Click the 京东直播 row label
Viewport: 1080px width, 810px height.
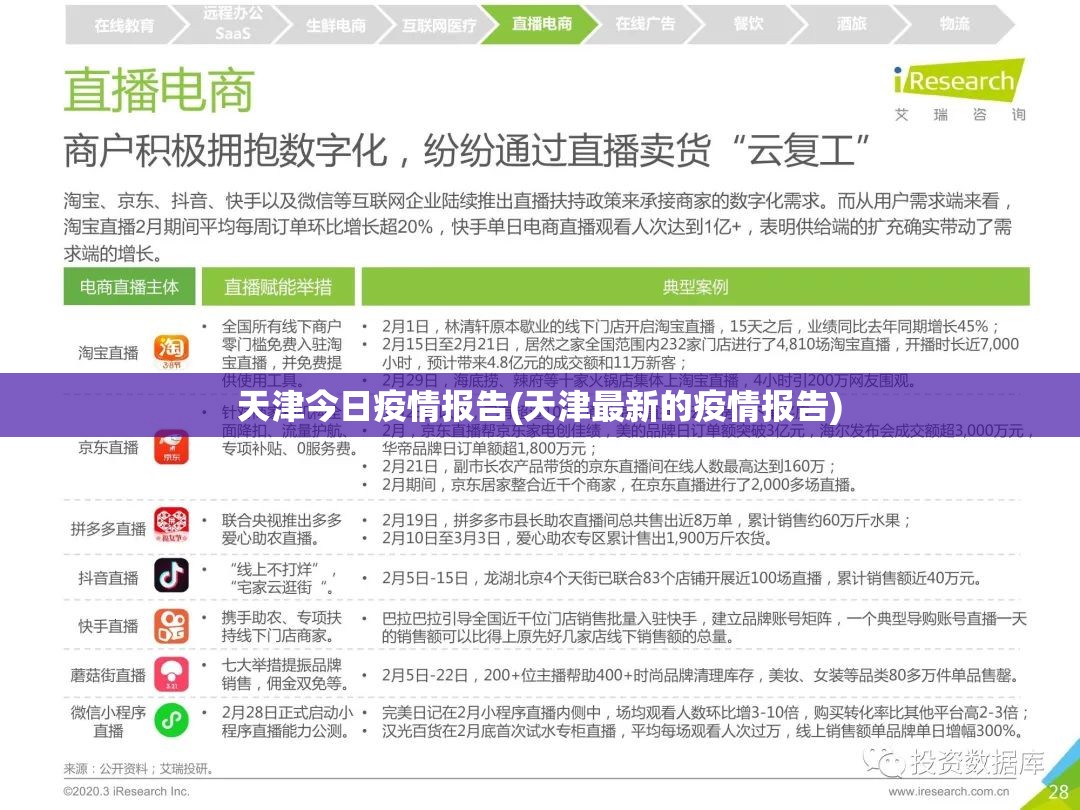pyautogui.click(x=108, y=448)
